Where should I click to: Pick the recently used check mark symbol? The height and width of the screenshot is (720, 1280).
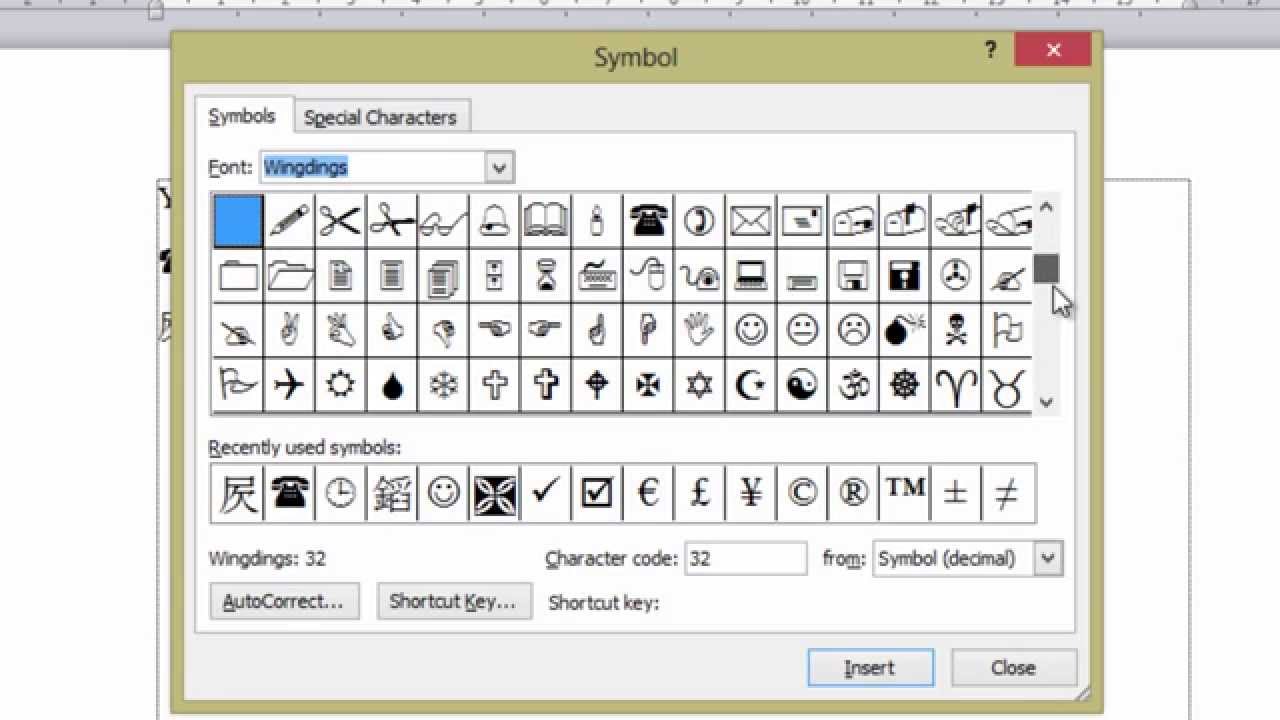pyautogui.click(x=545, y=492)
